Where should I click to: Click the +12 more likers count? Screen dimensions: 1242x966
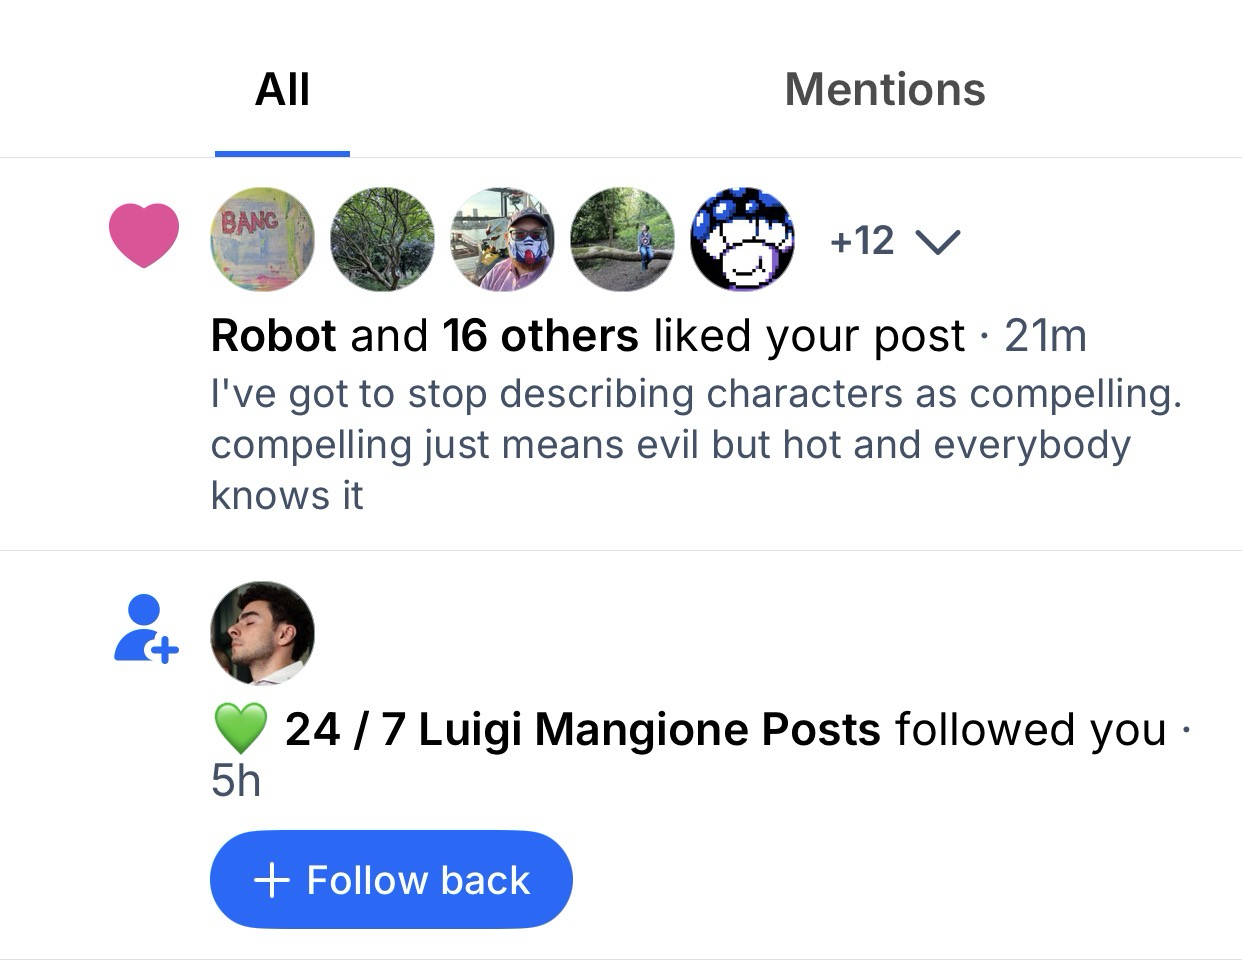click(861, 241)
